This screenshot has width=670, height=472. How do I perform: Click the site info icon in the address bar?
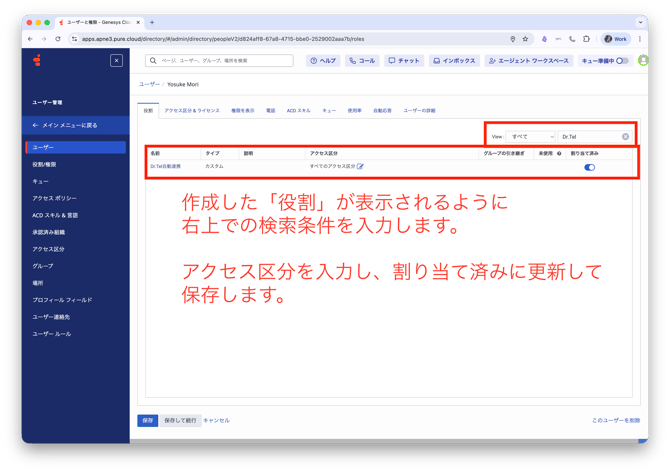point(74,39)
